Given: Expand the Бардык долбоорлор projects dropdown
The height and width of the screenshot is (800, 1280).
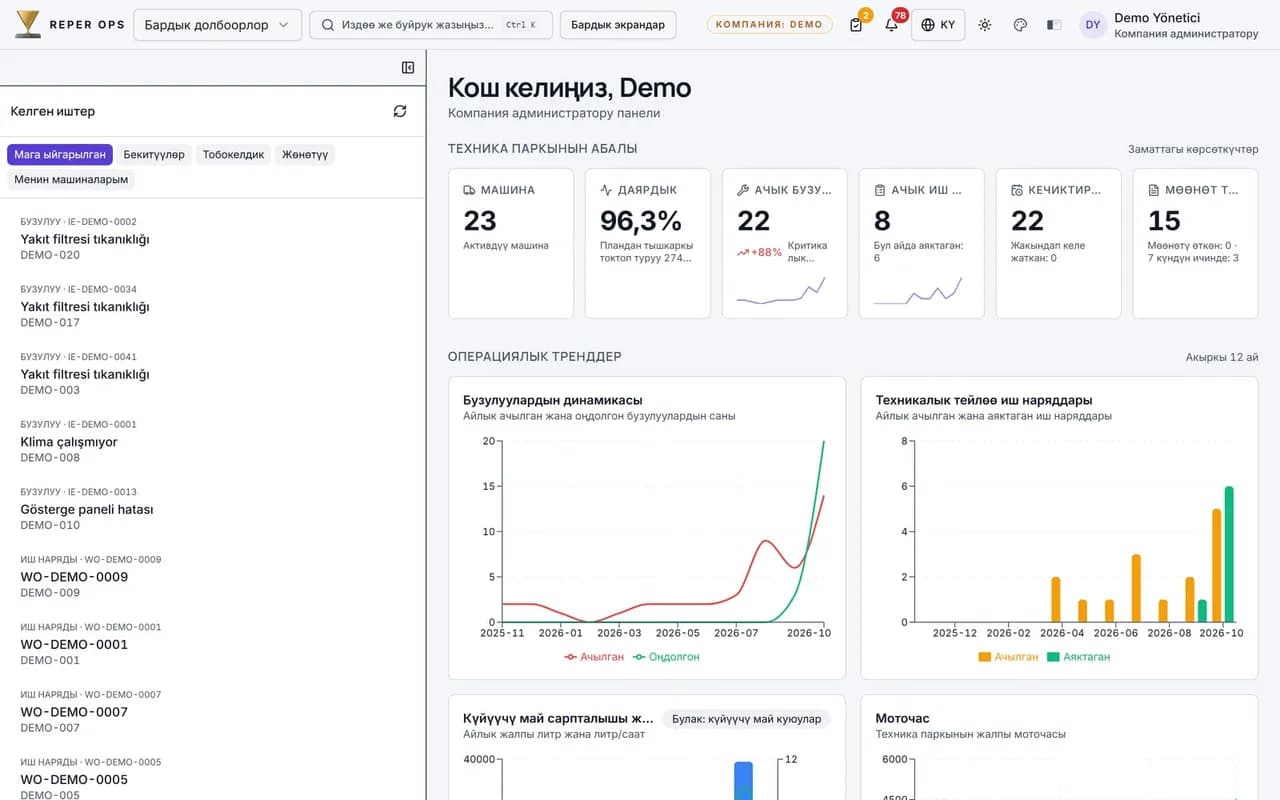Looking at the screenshot, I should click(x=217, y=25).
